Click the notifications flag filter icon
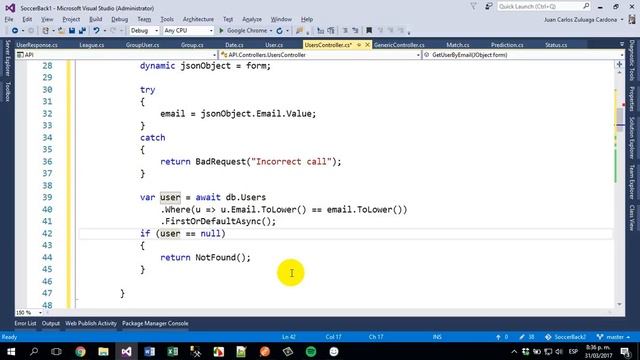 [473, 7]
